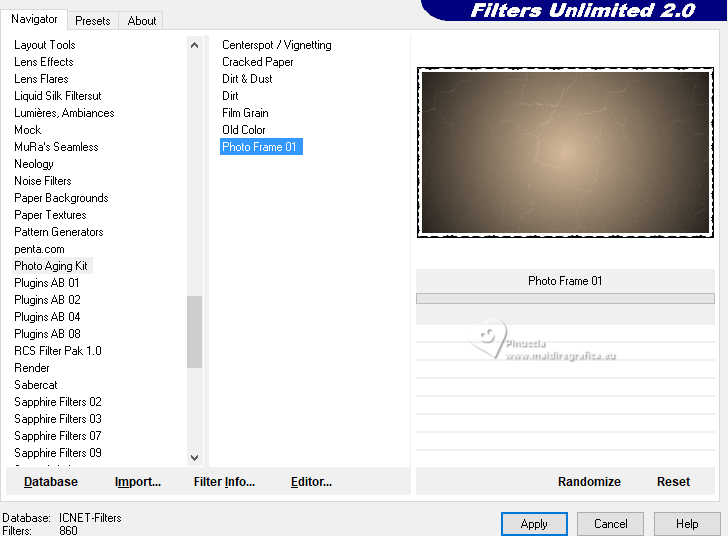Click category list scroll down arrow
Viewport: 728px width, 536px height.
pos(195,458)
